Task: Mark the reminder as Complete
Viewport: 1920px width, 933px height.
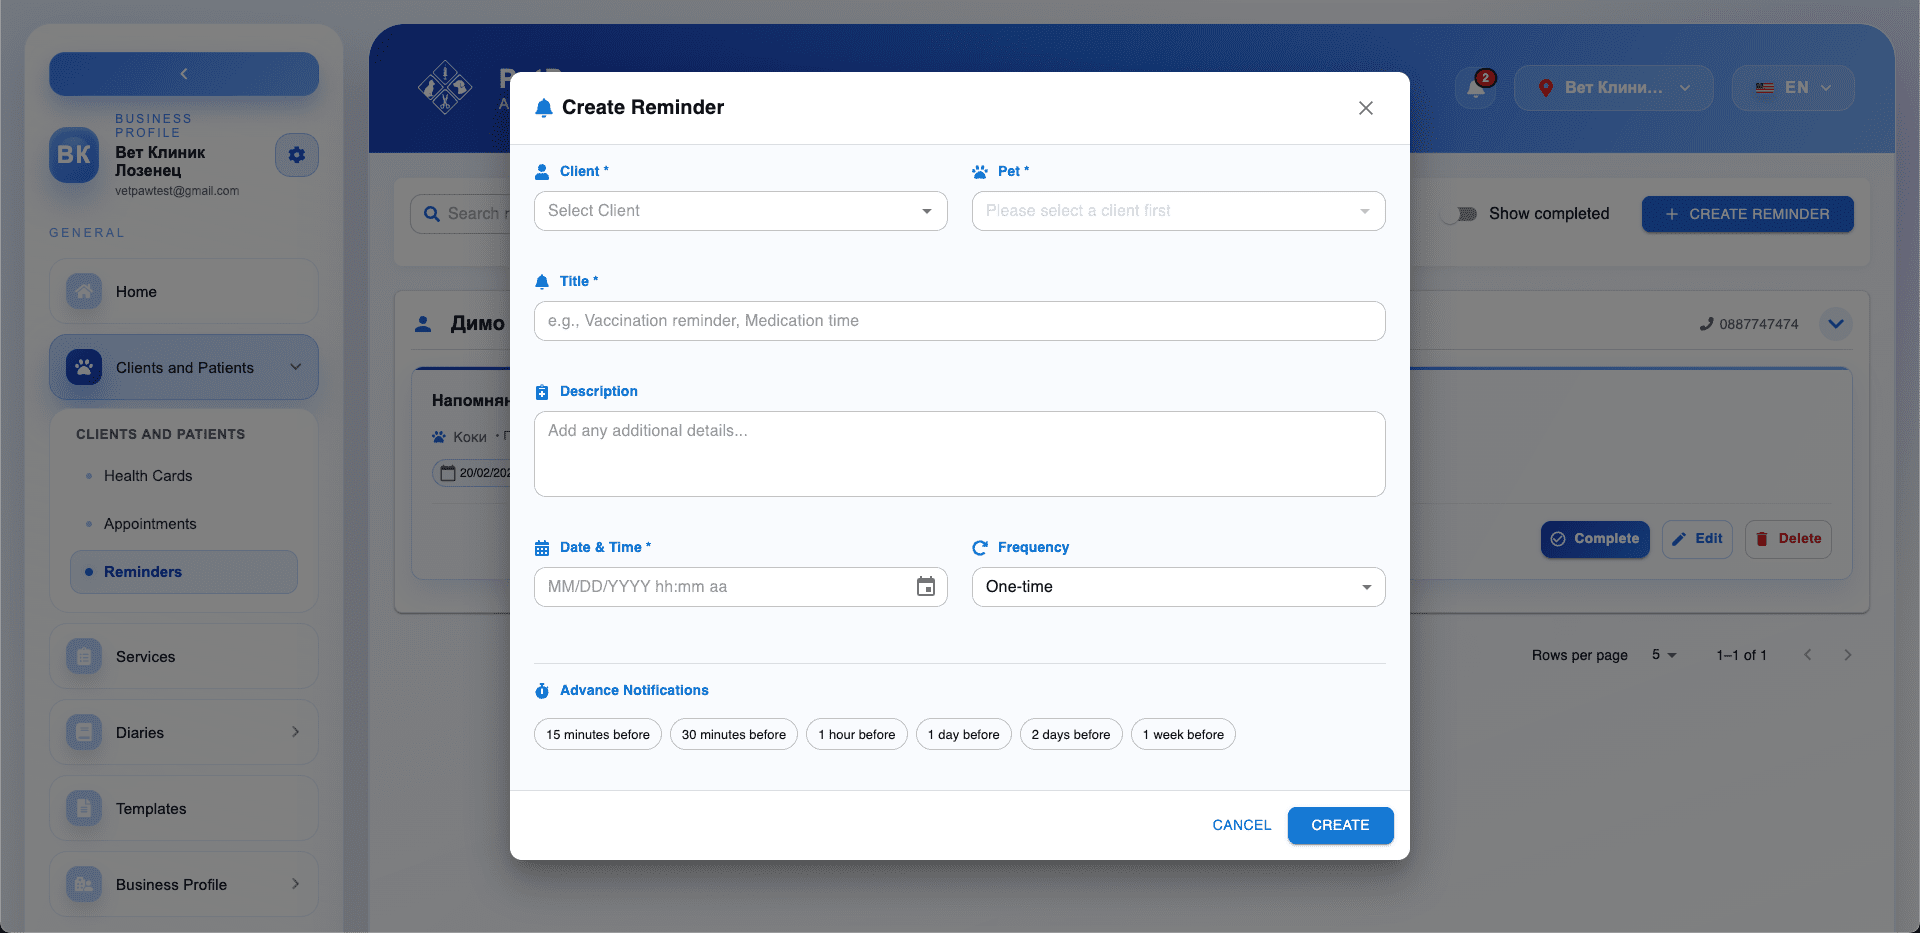Action: tap(1594, 539)
